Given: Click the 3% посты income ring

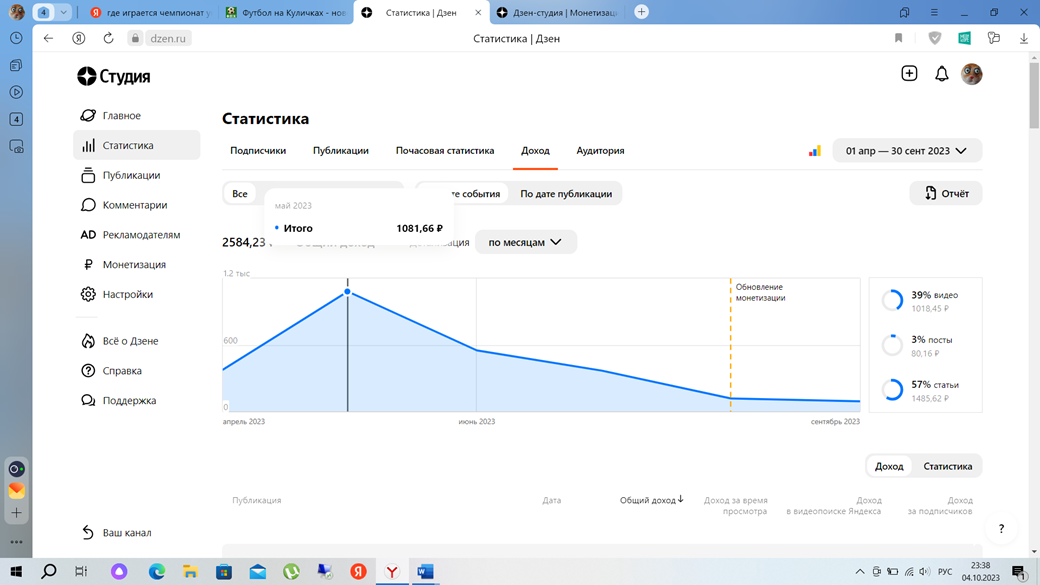Looking at the screenshot, I should coord(892,345).
